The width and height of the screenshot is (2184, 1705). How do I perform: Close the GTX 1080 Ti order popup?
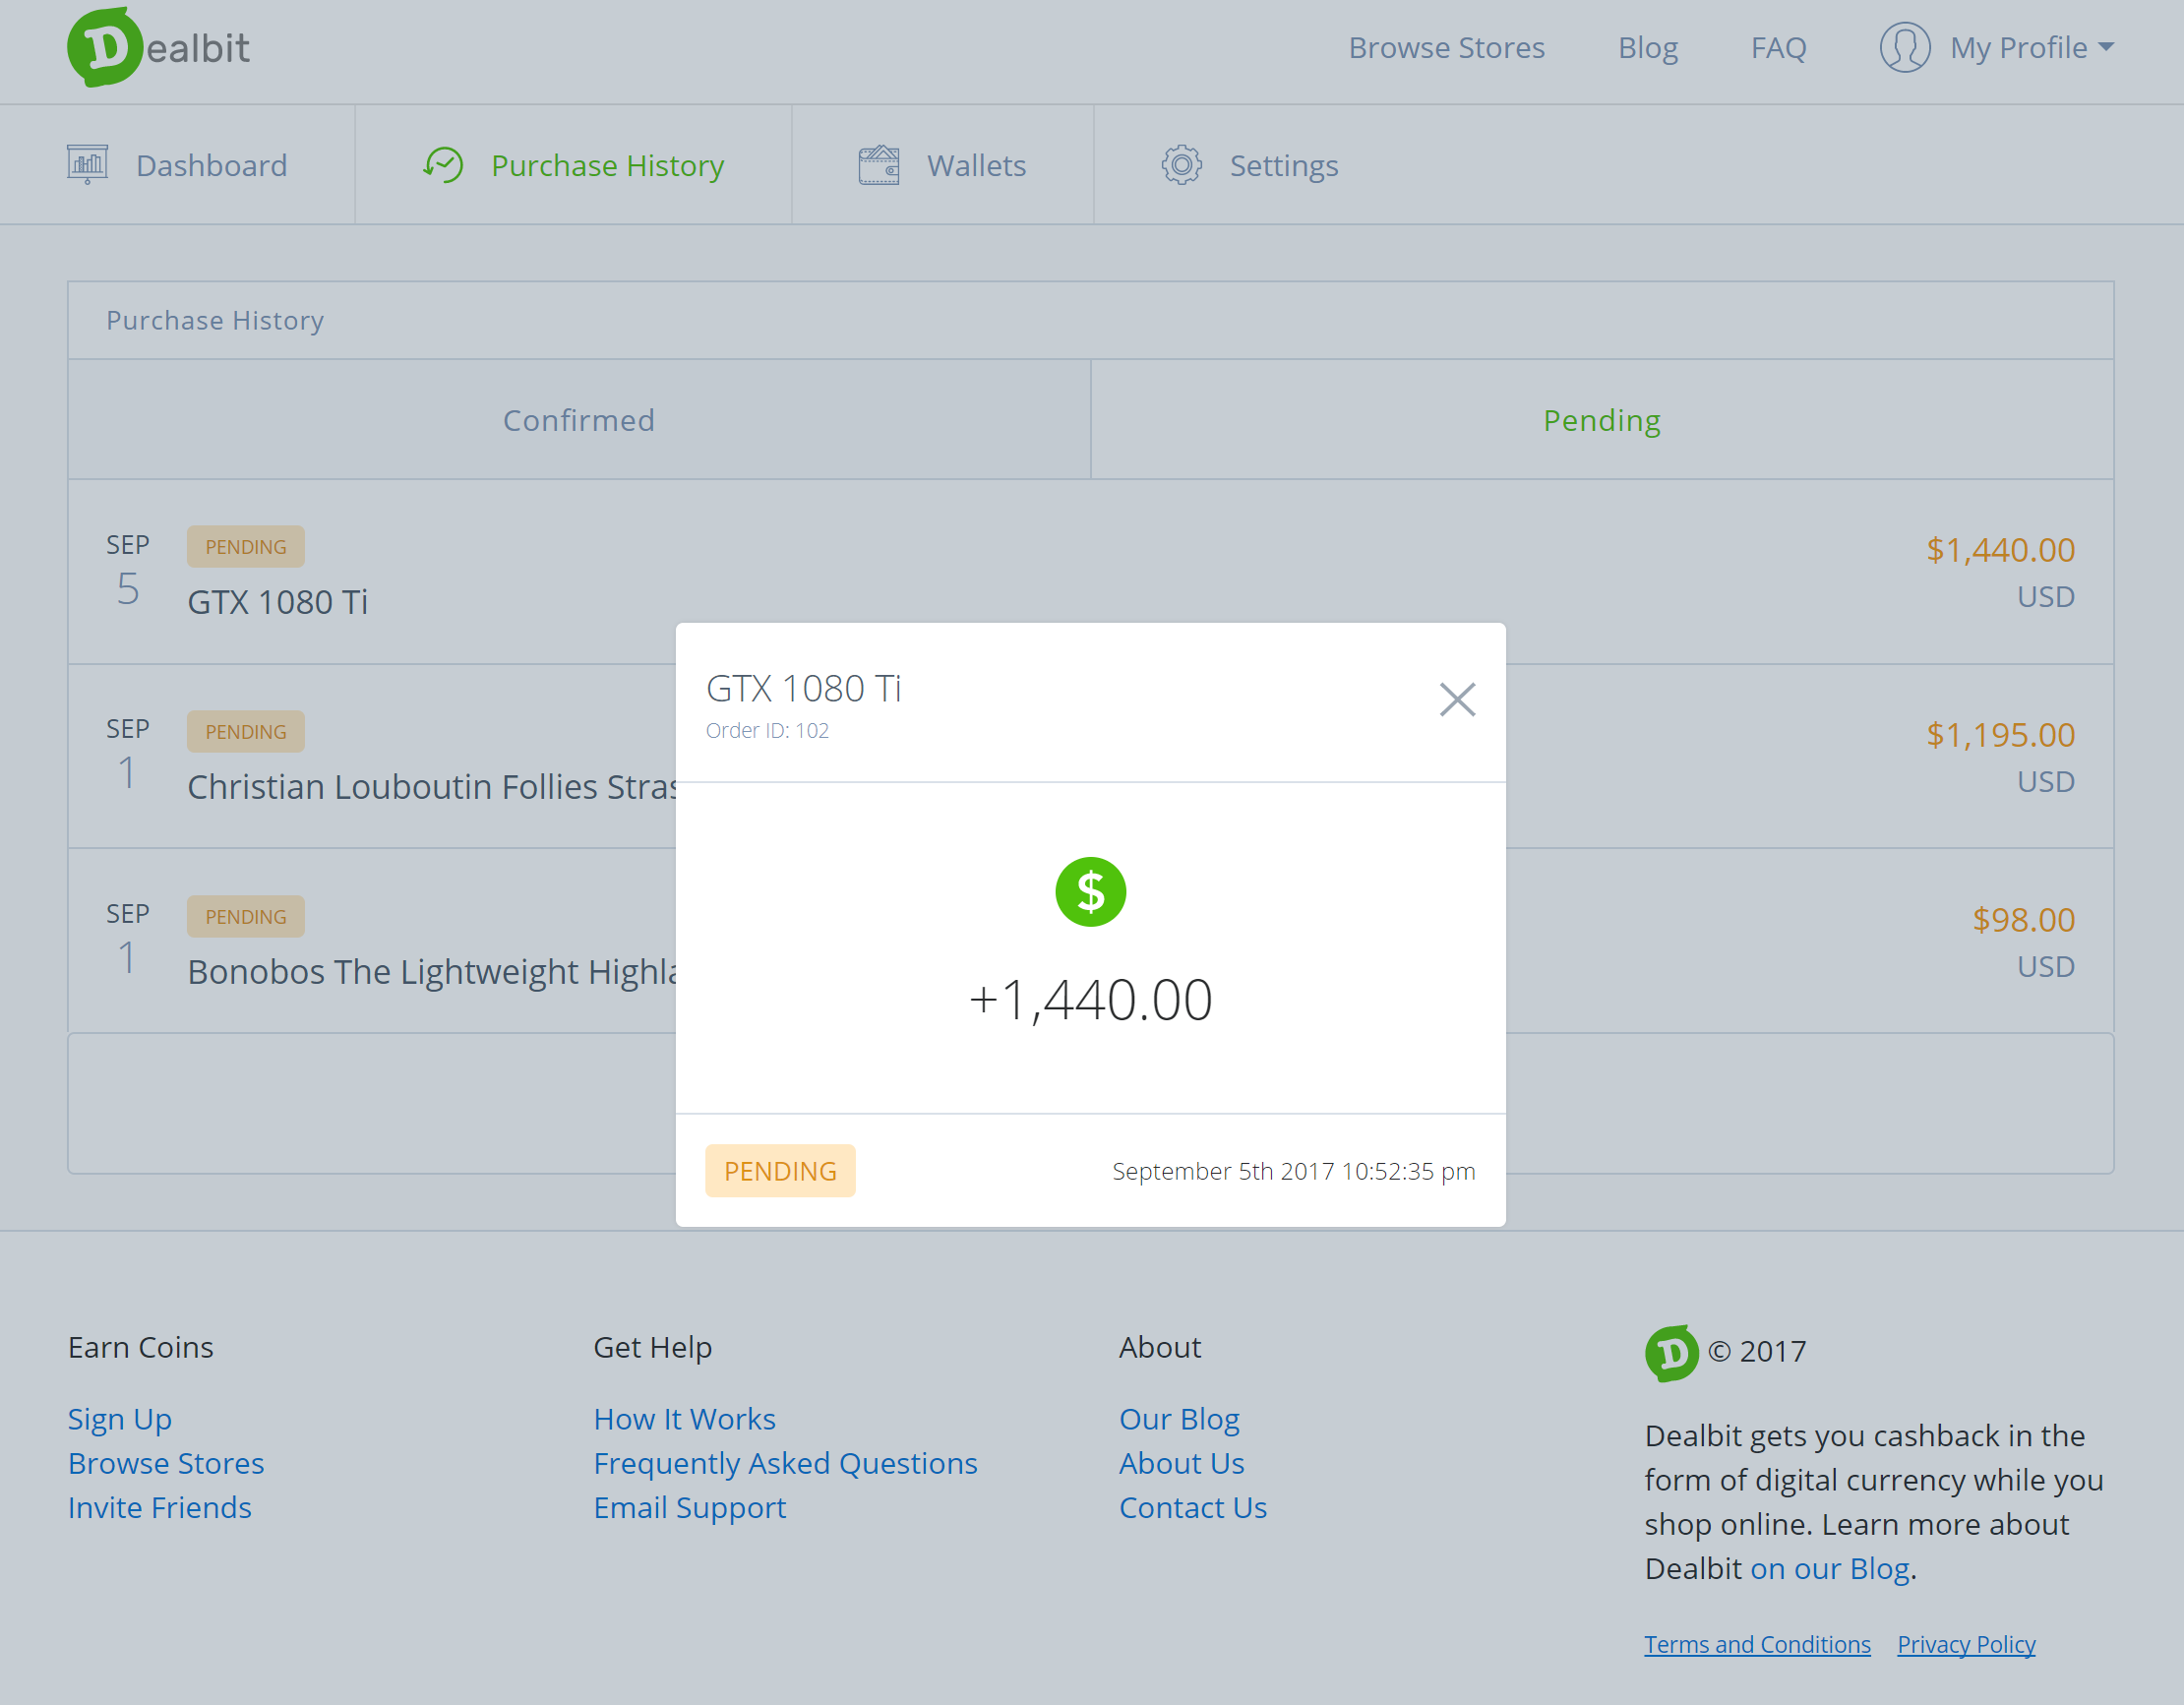click(1457, 700)
